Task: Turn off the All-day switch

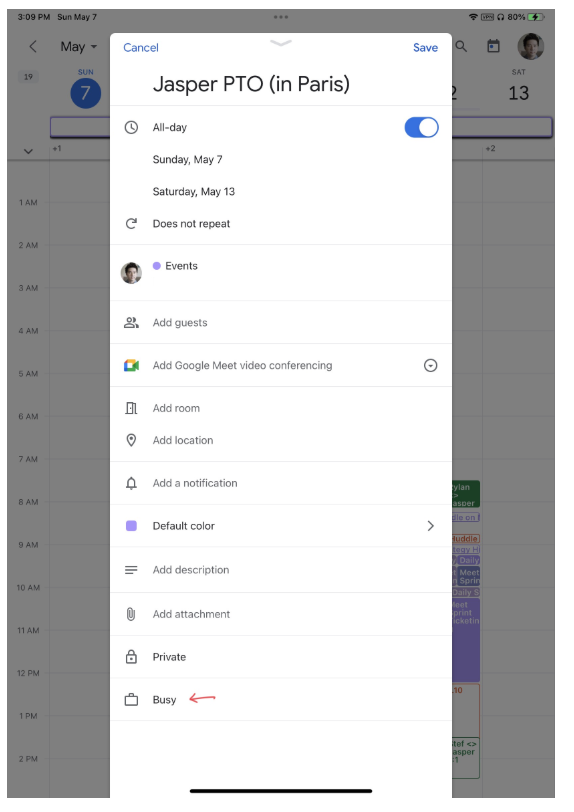Action: (422, 127)
